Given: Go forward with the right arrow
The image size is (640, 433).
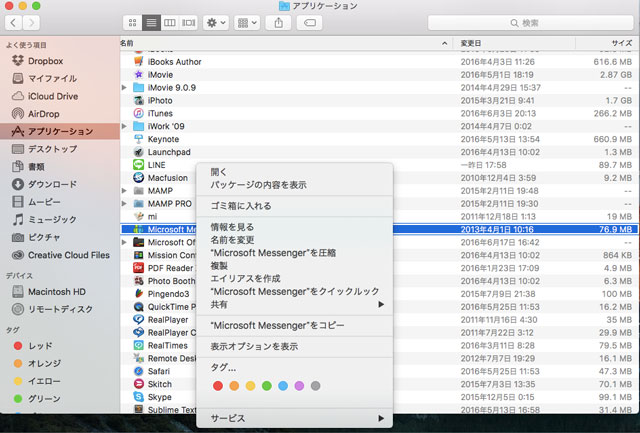Looking at the screenshot, I should coord(31,23).
